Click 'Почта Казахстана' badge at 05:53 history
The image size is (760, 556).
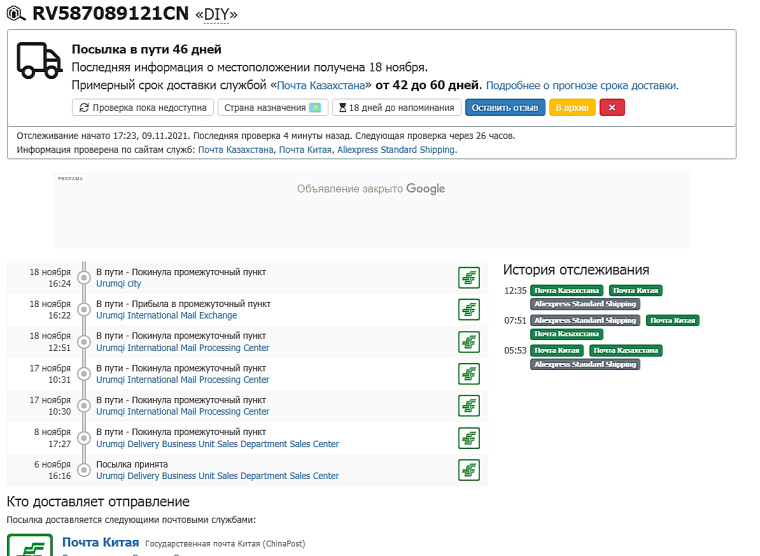click(626, 350)
